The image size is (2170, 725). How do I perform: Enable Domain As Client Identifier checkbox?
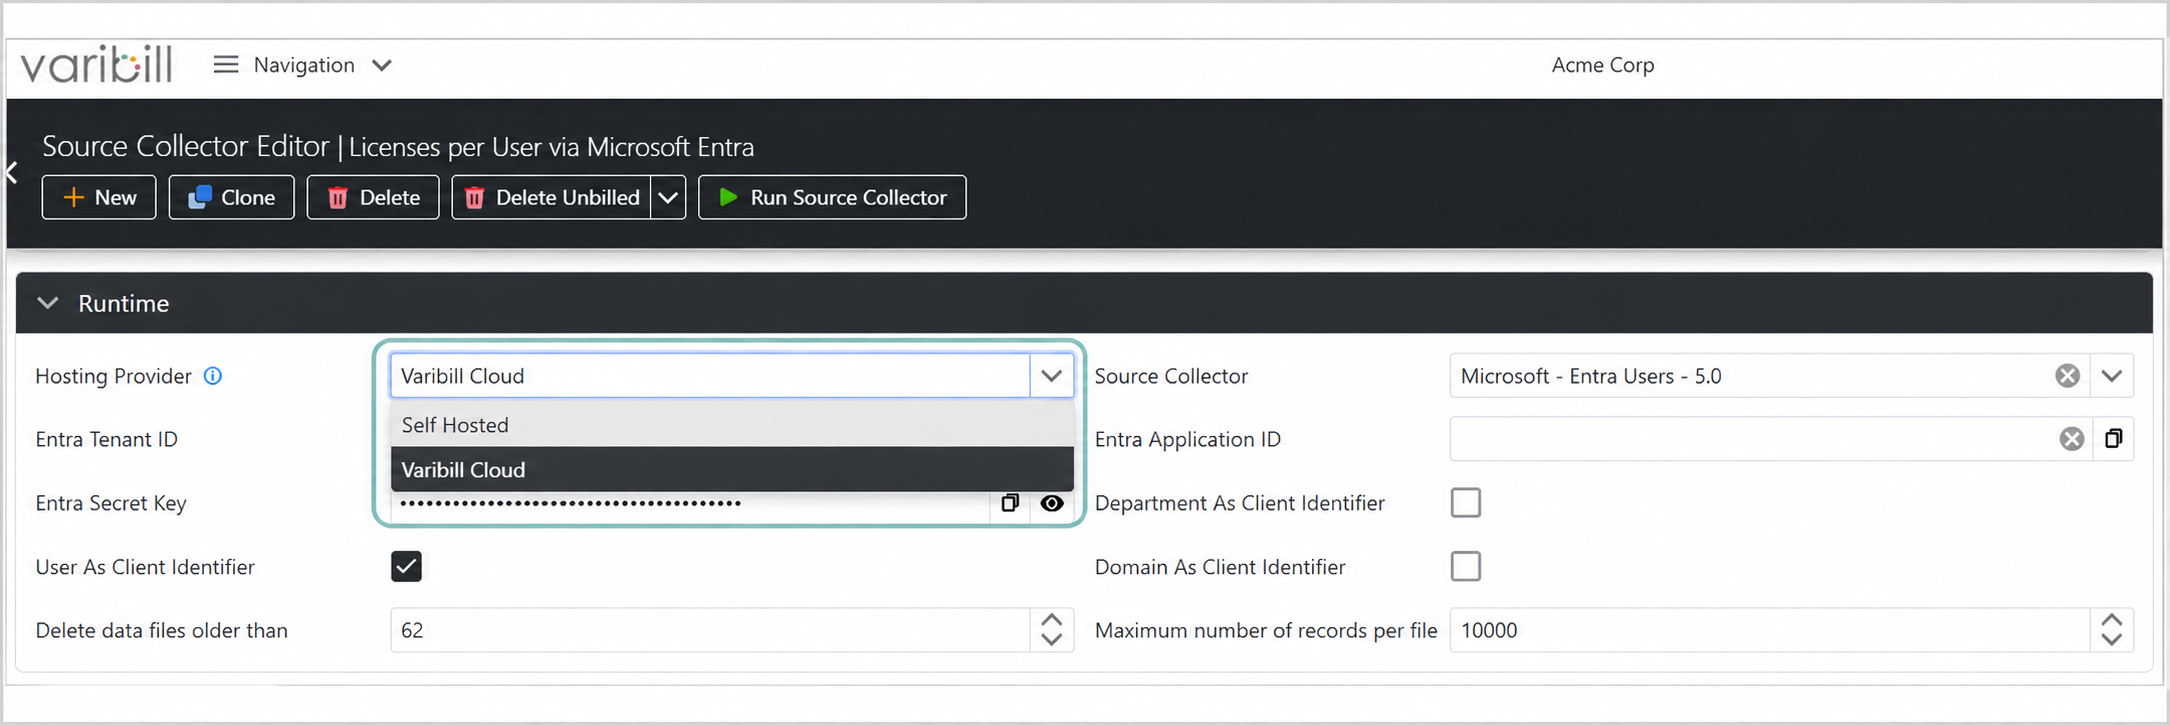[1466, 566]
